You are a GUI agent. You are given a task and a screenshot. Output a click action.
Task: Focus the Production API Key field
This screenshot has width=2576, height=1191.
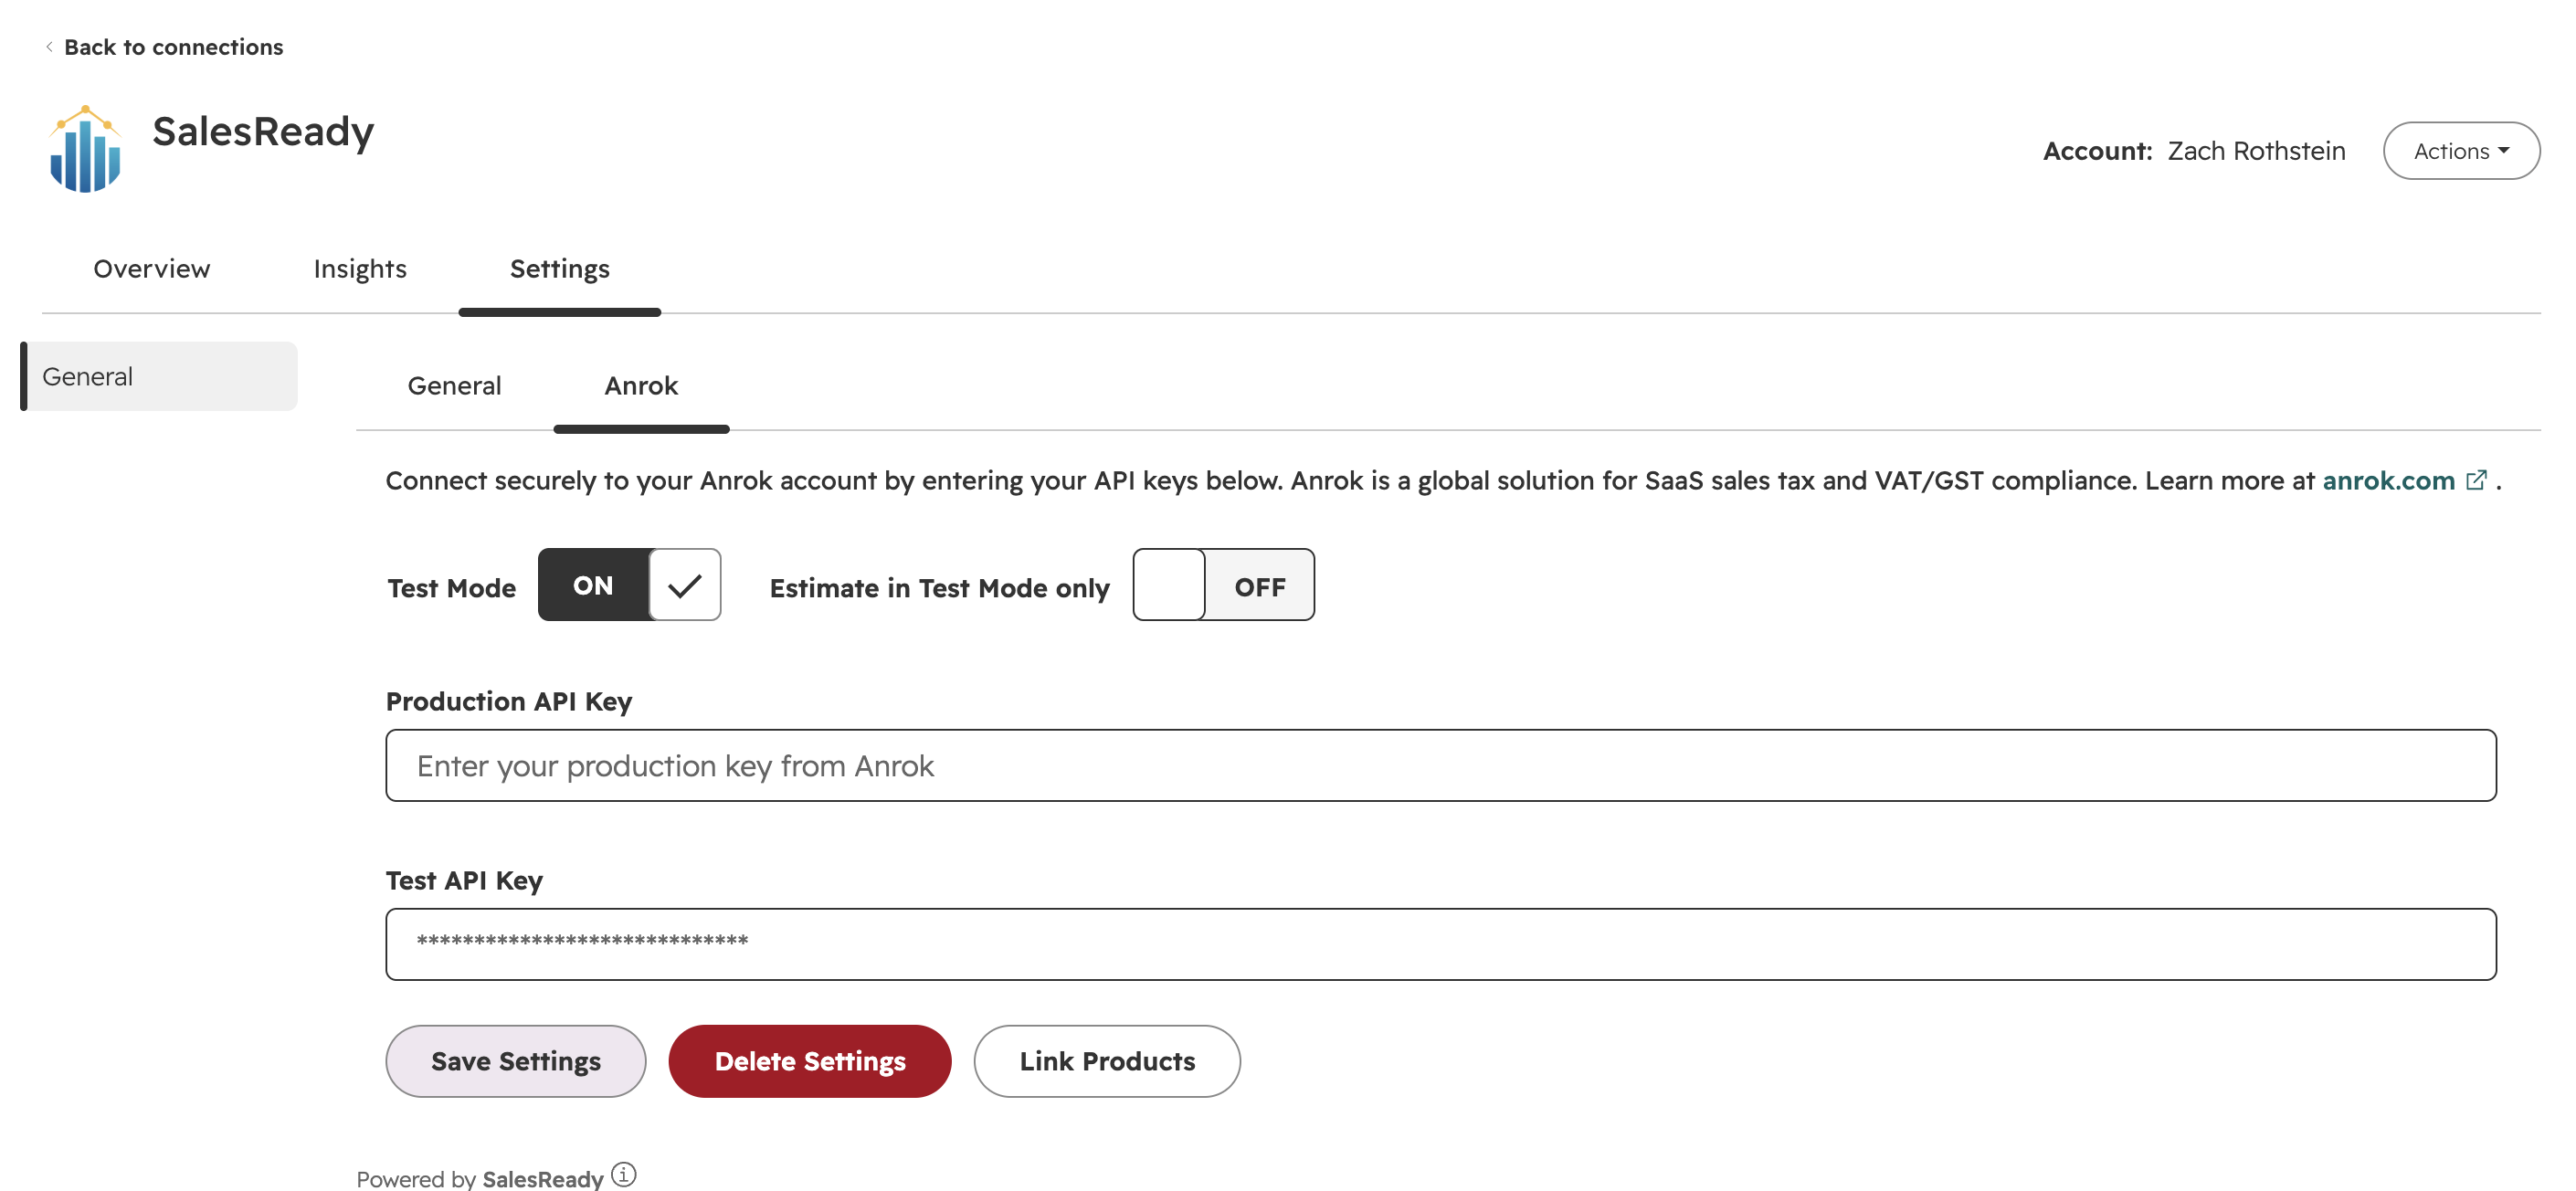tap(1441, 765)
